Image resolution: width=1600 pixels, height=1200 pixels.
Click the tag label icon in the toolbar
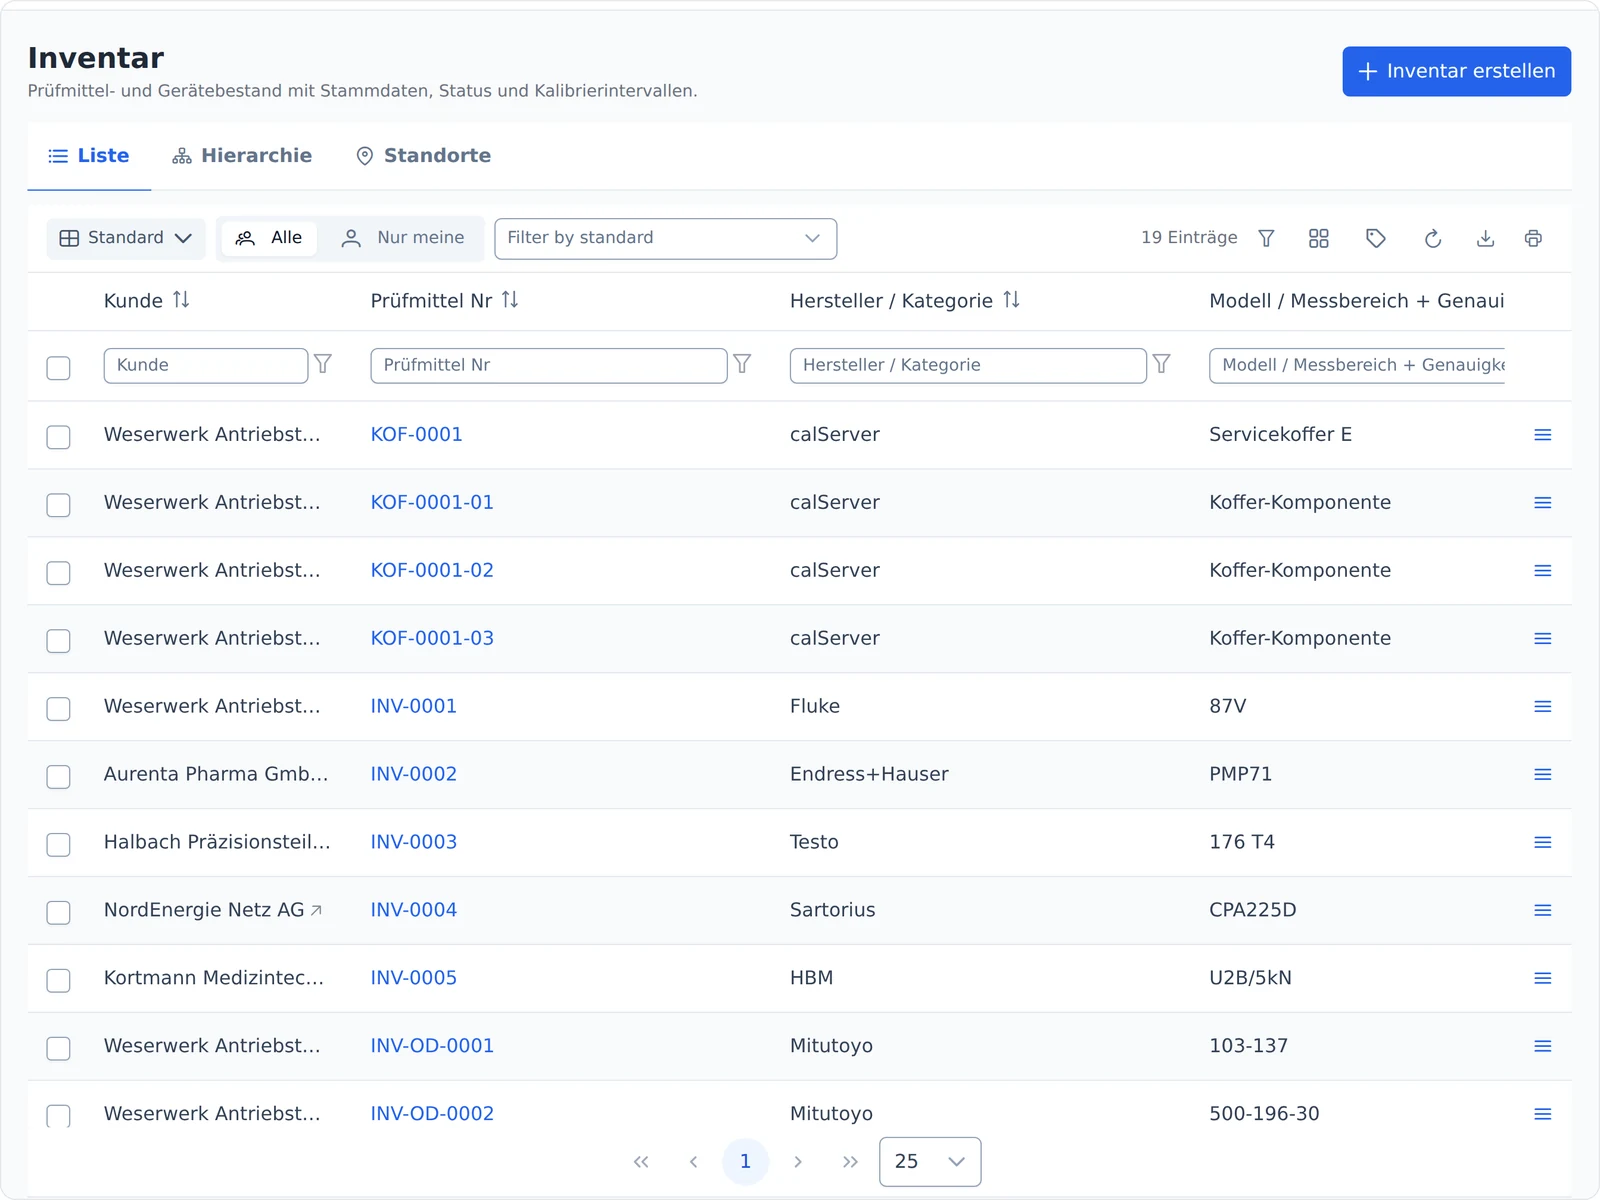(x=1376, y=238)
